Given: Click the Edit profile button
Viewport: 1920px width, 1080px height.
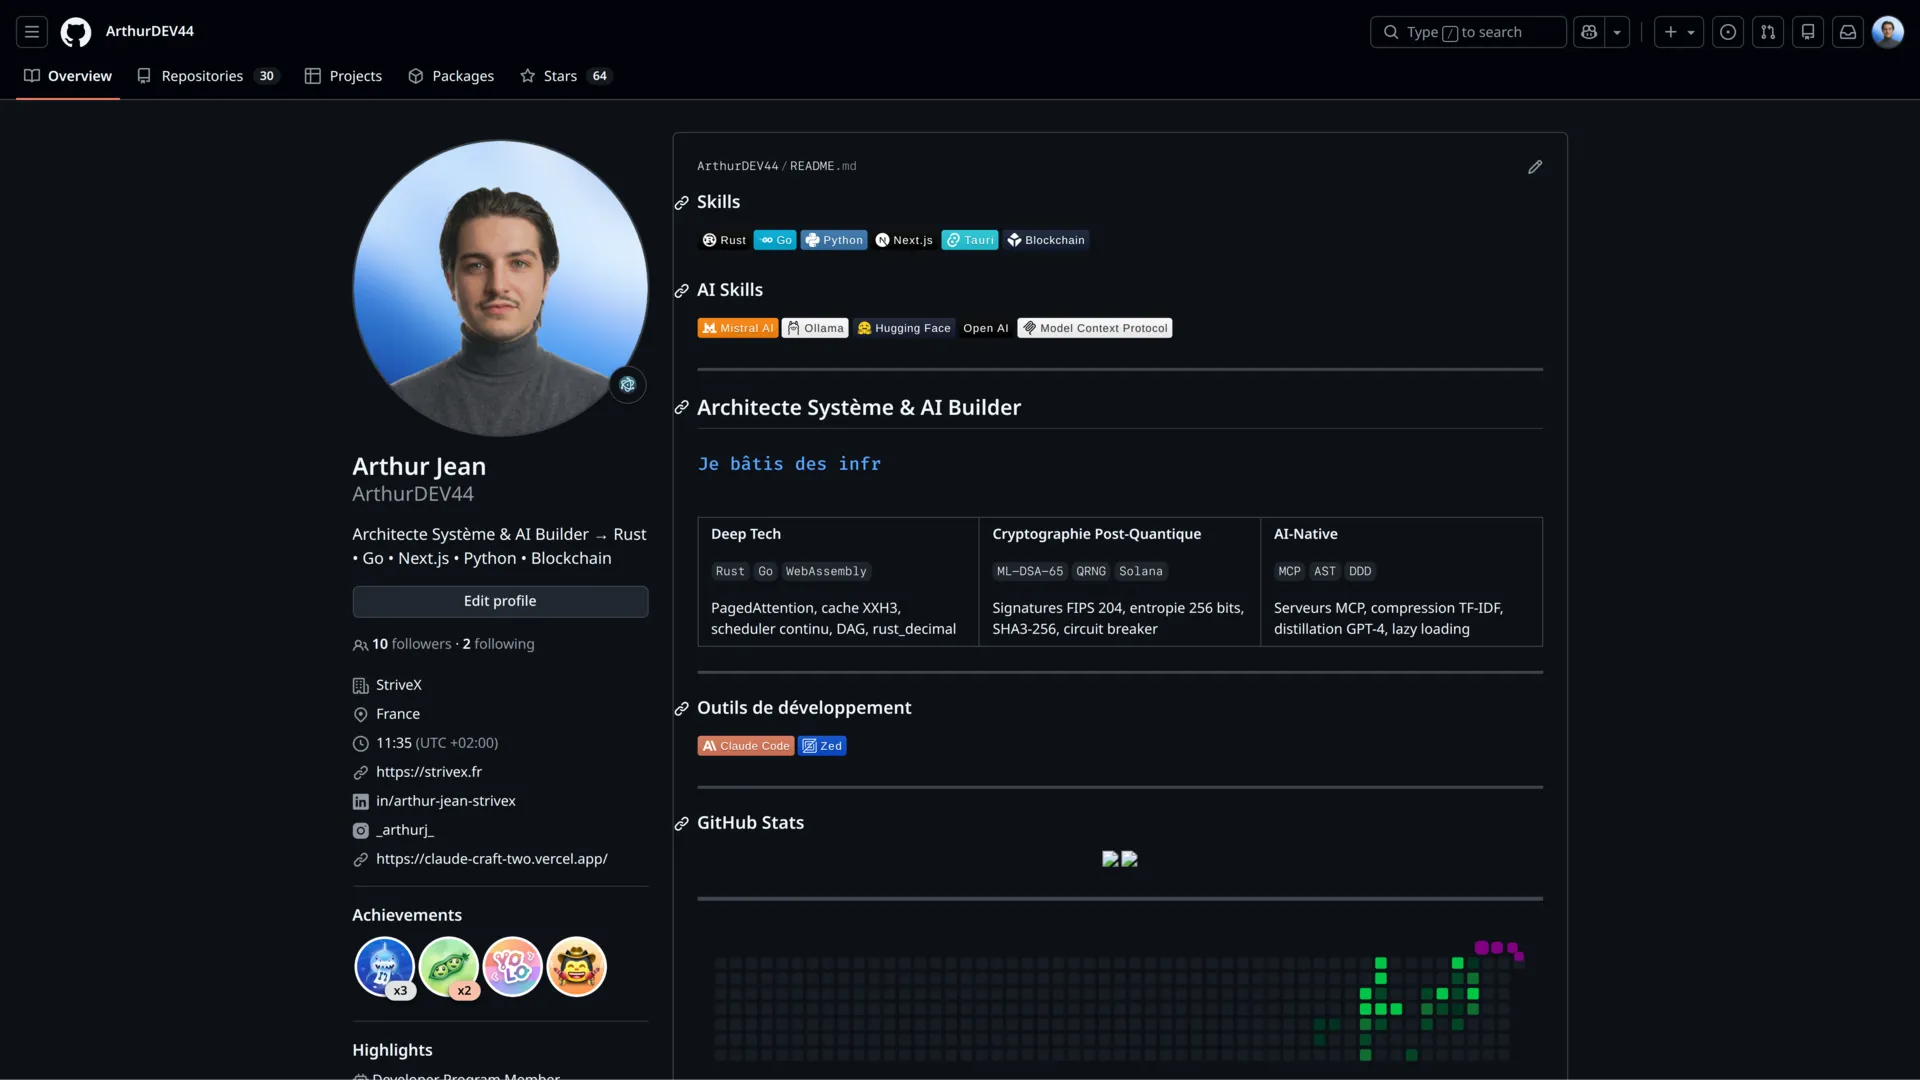Looking at the screenshot, I should 499,601.
